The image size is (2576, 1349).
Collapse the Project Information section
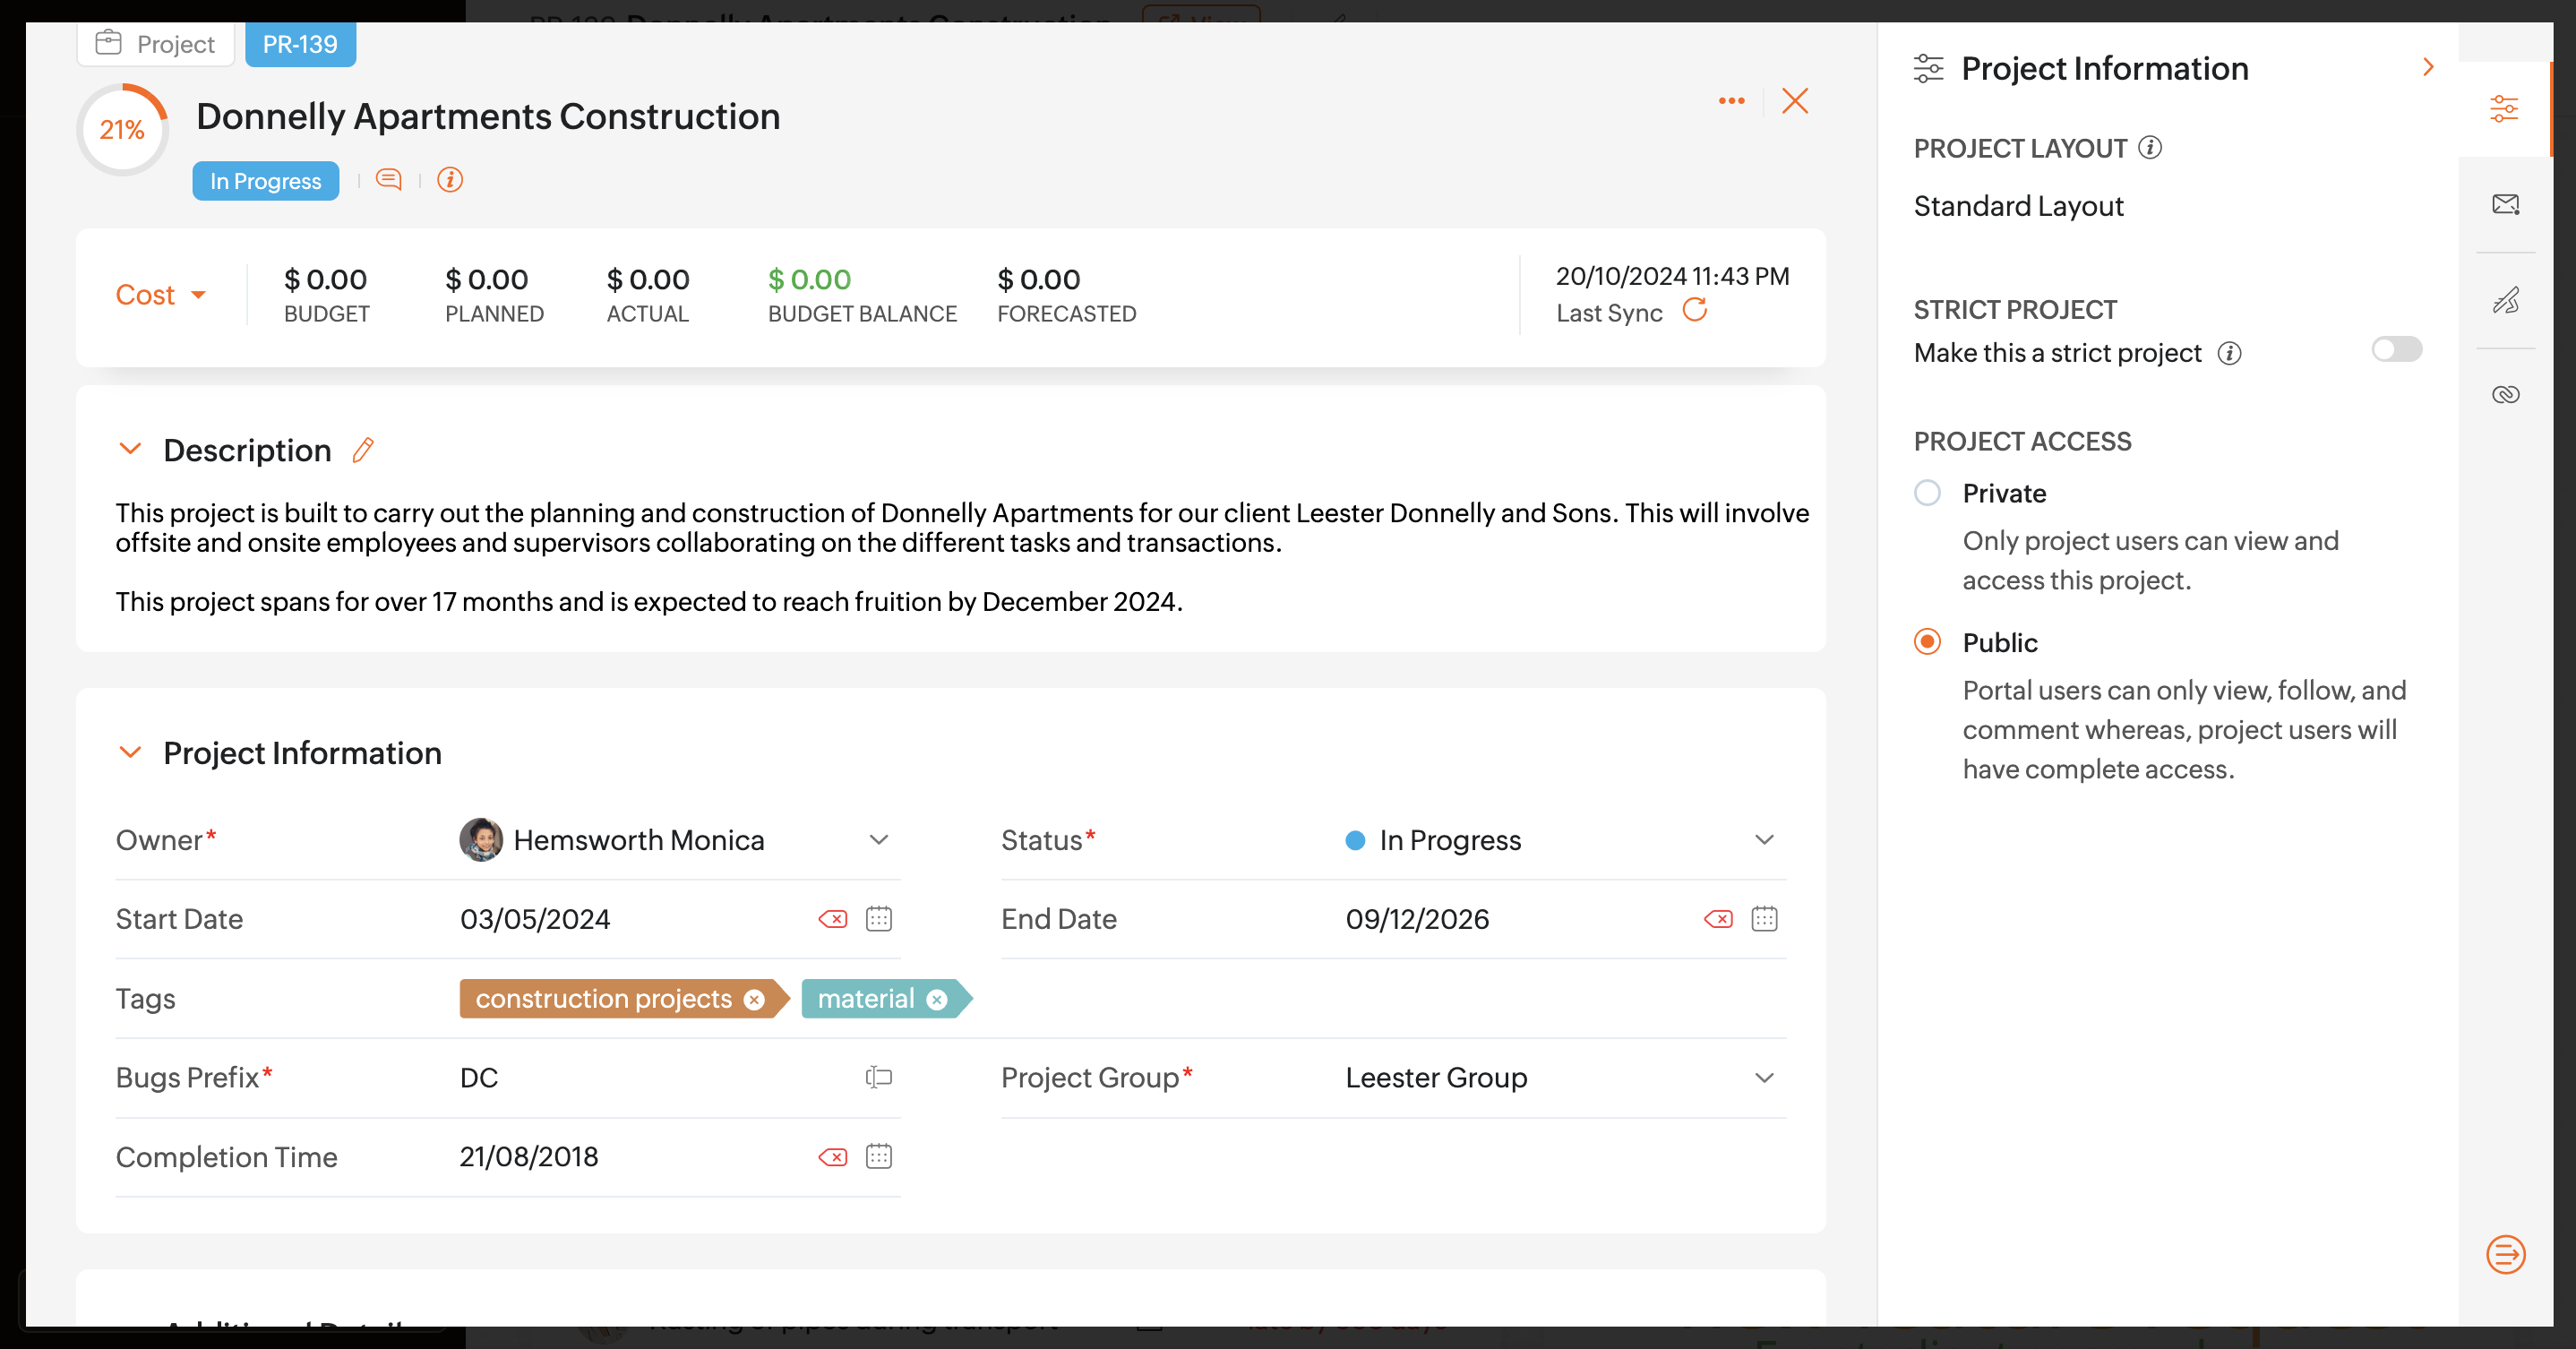tap(130, 752)
